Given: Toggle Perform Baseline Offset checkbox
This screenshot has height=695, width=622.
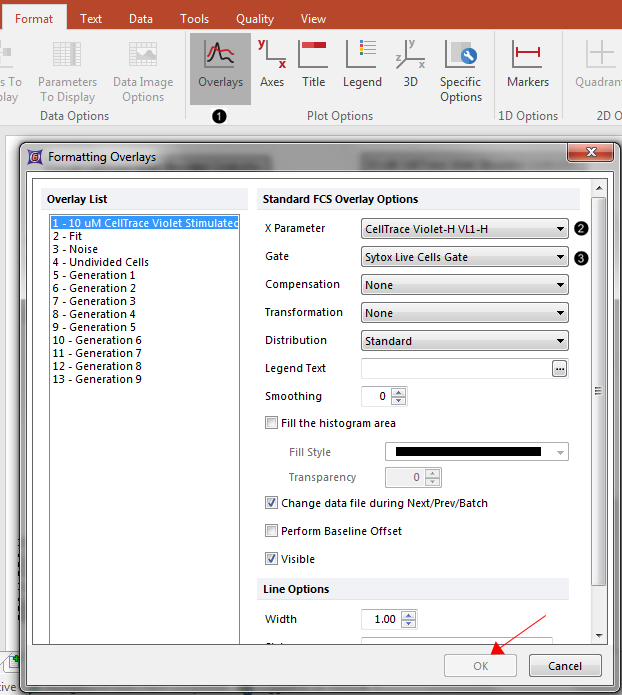Looking at the screenshot, I should (x=272, y=531).
